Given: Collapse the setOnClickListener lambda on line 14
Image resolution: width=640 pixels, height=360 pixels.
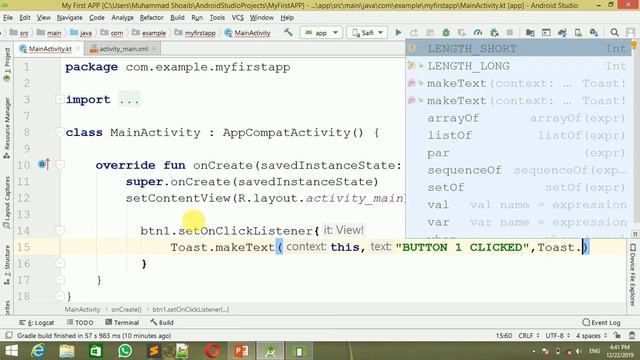Looking at the screenshot, I should [60, 231].
